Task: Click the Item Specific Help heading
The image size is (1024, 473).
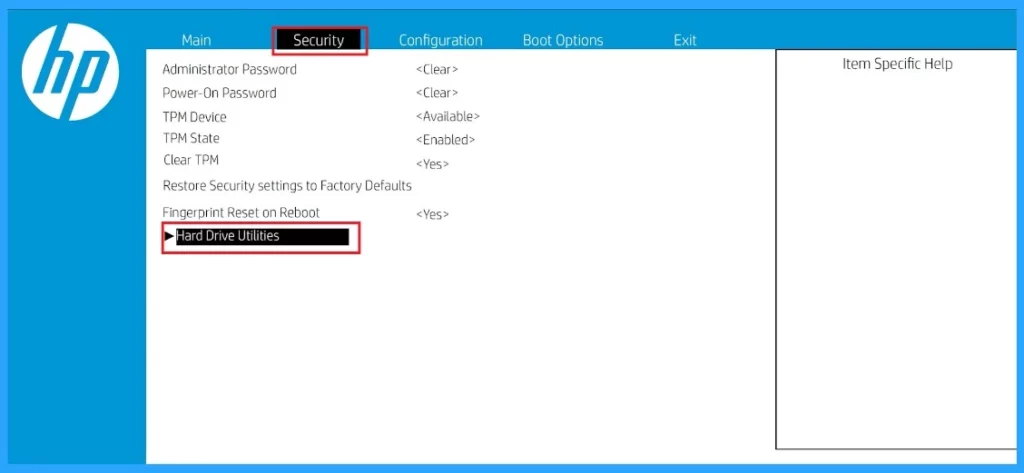Action: point(897,64)
